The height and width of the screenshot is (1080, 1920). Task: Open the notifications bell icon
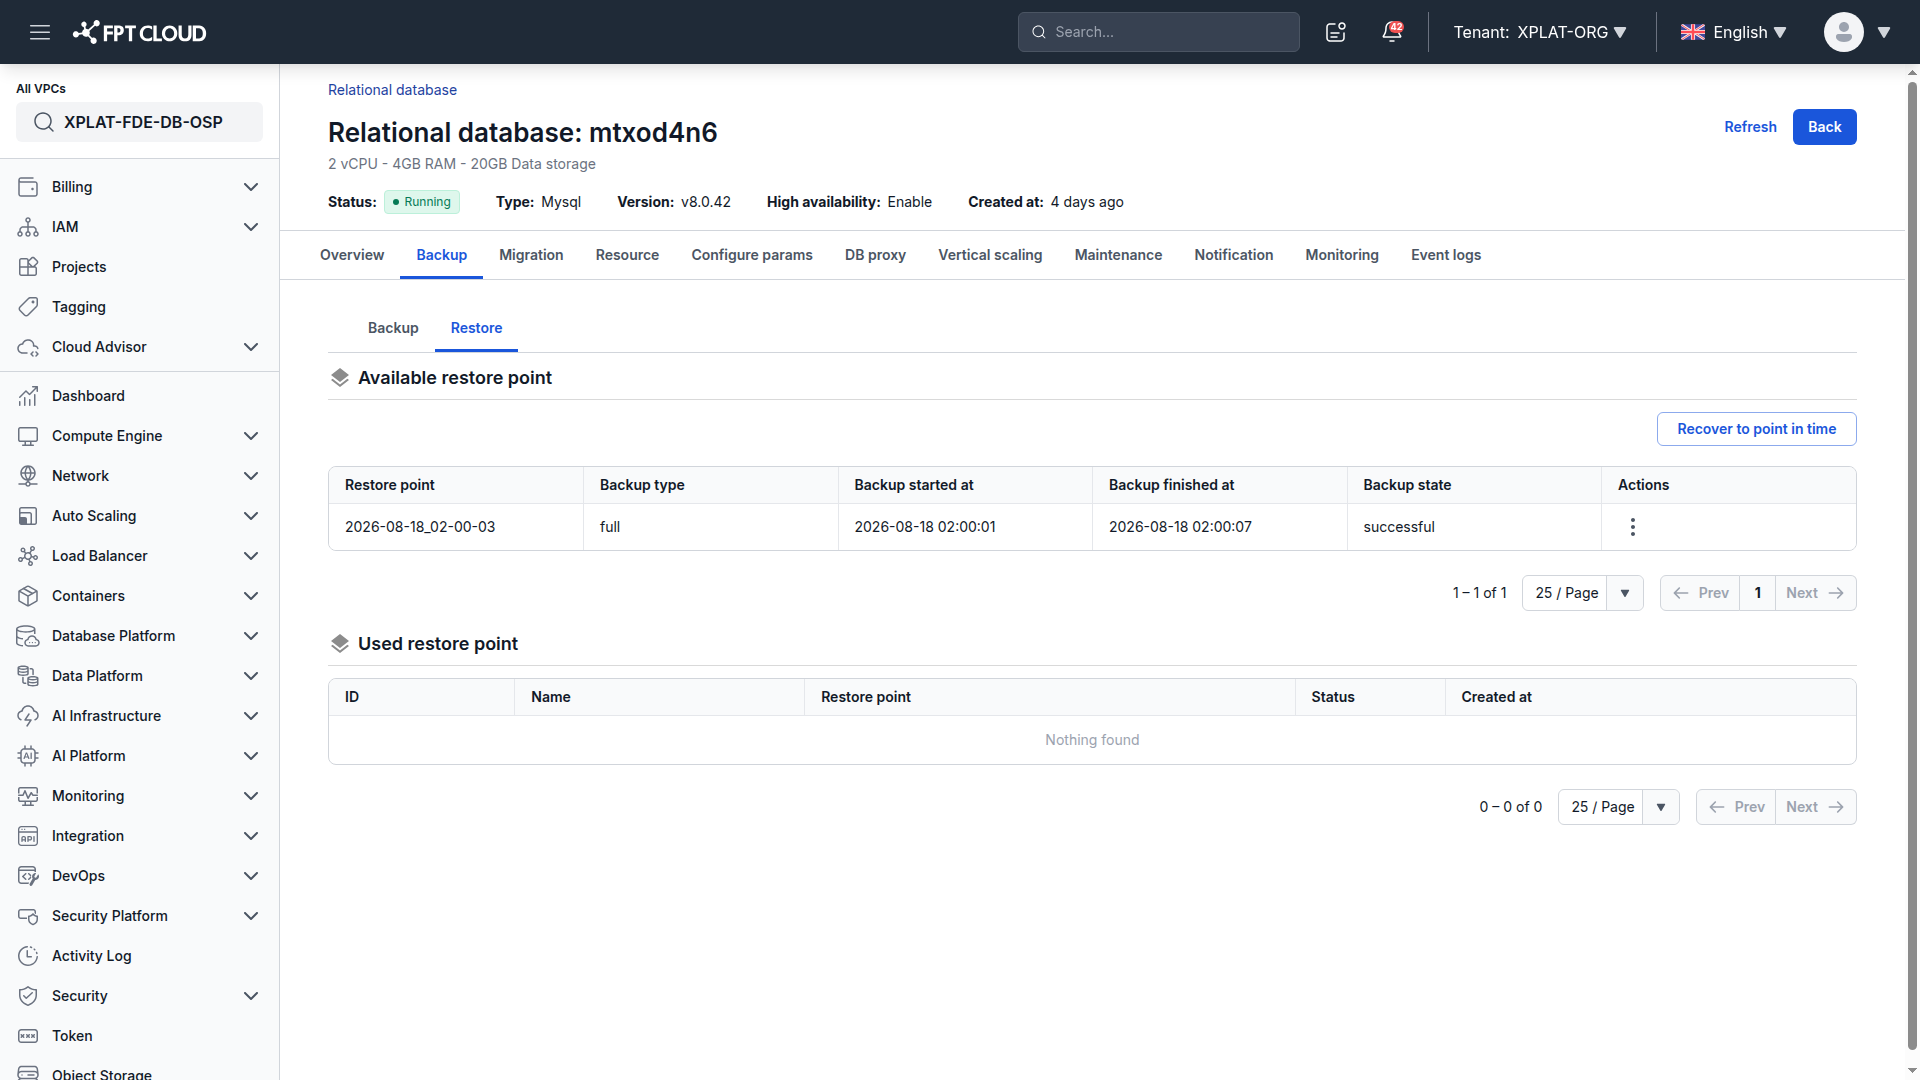(x=1392, y=32)
